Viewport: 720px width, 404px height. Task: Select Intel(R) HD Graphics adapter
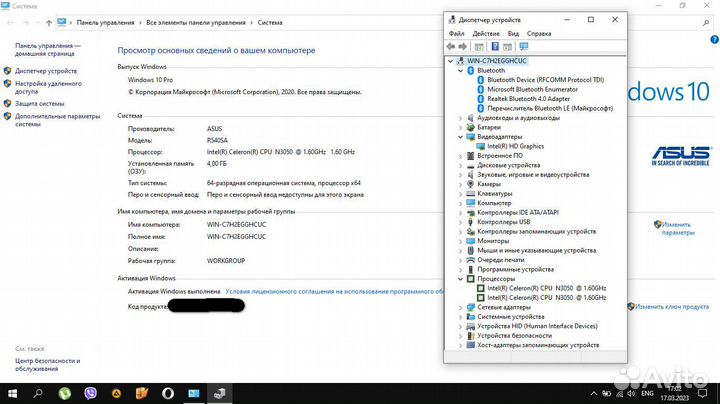(x=515, y=146)
